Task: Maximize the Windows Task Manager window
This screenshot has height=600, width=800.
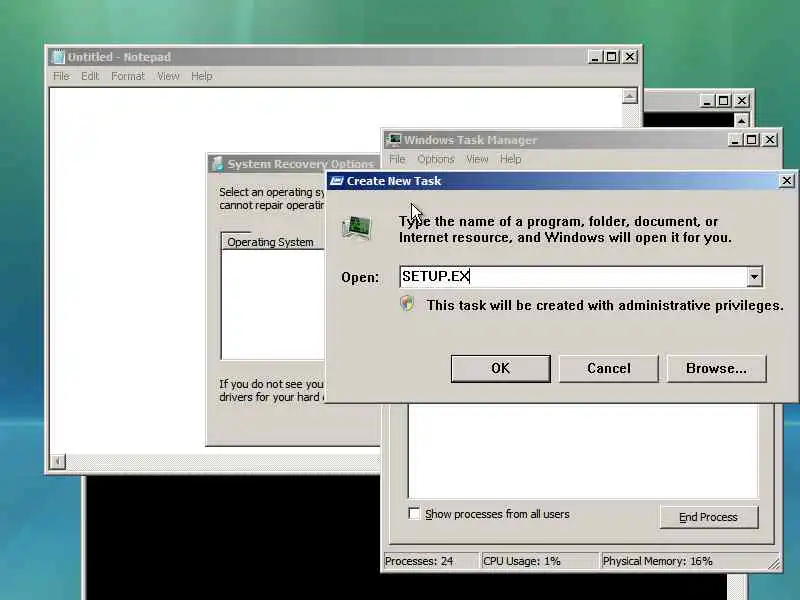Action: point(752,139)
